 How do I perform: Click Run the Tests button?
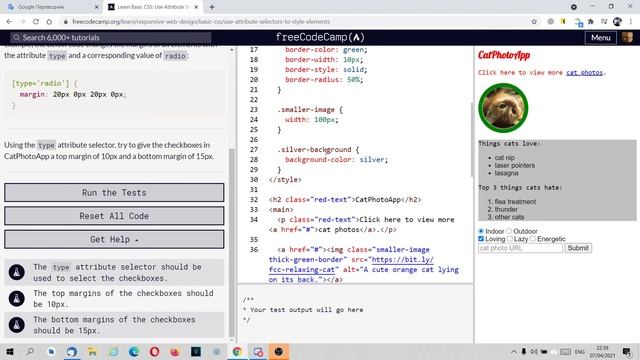[114, 192]
